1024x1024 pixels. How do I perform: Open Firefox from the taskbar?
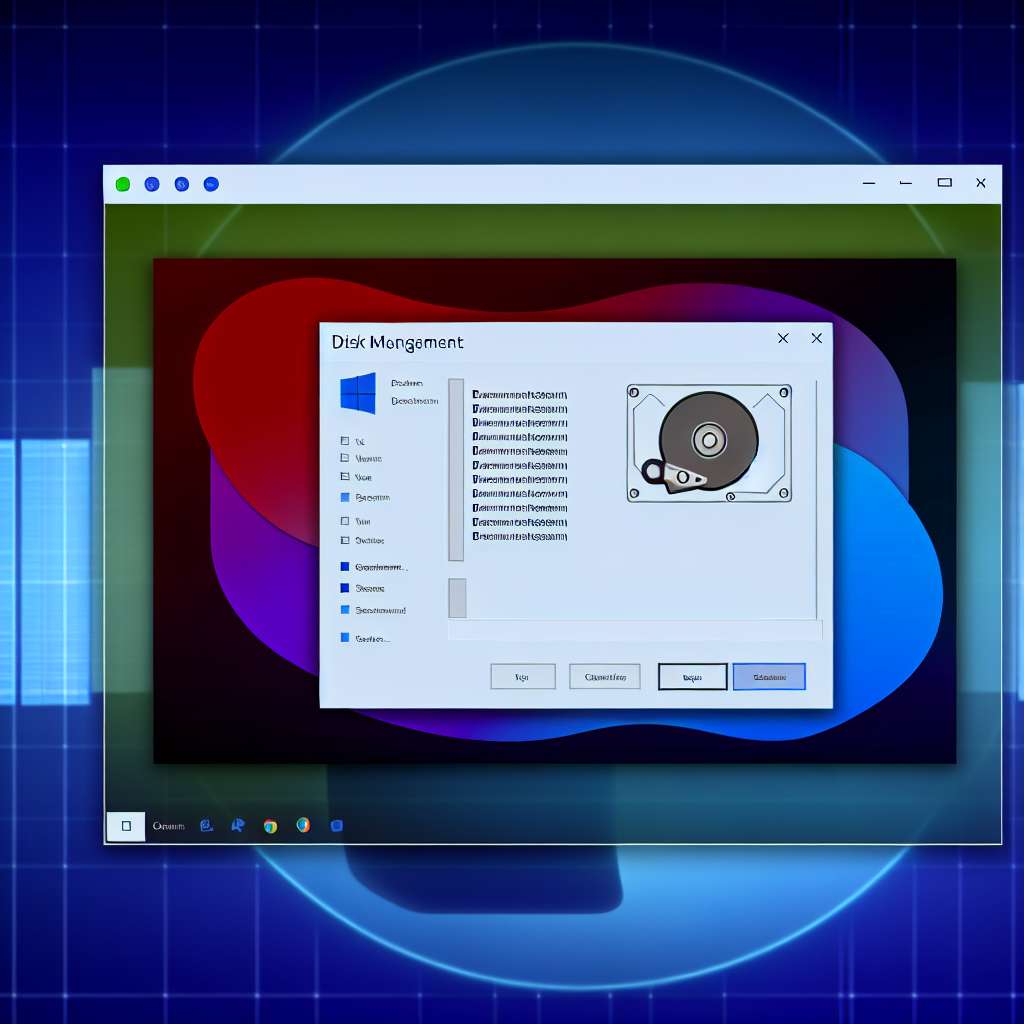[303, 825]
